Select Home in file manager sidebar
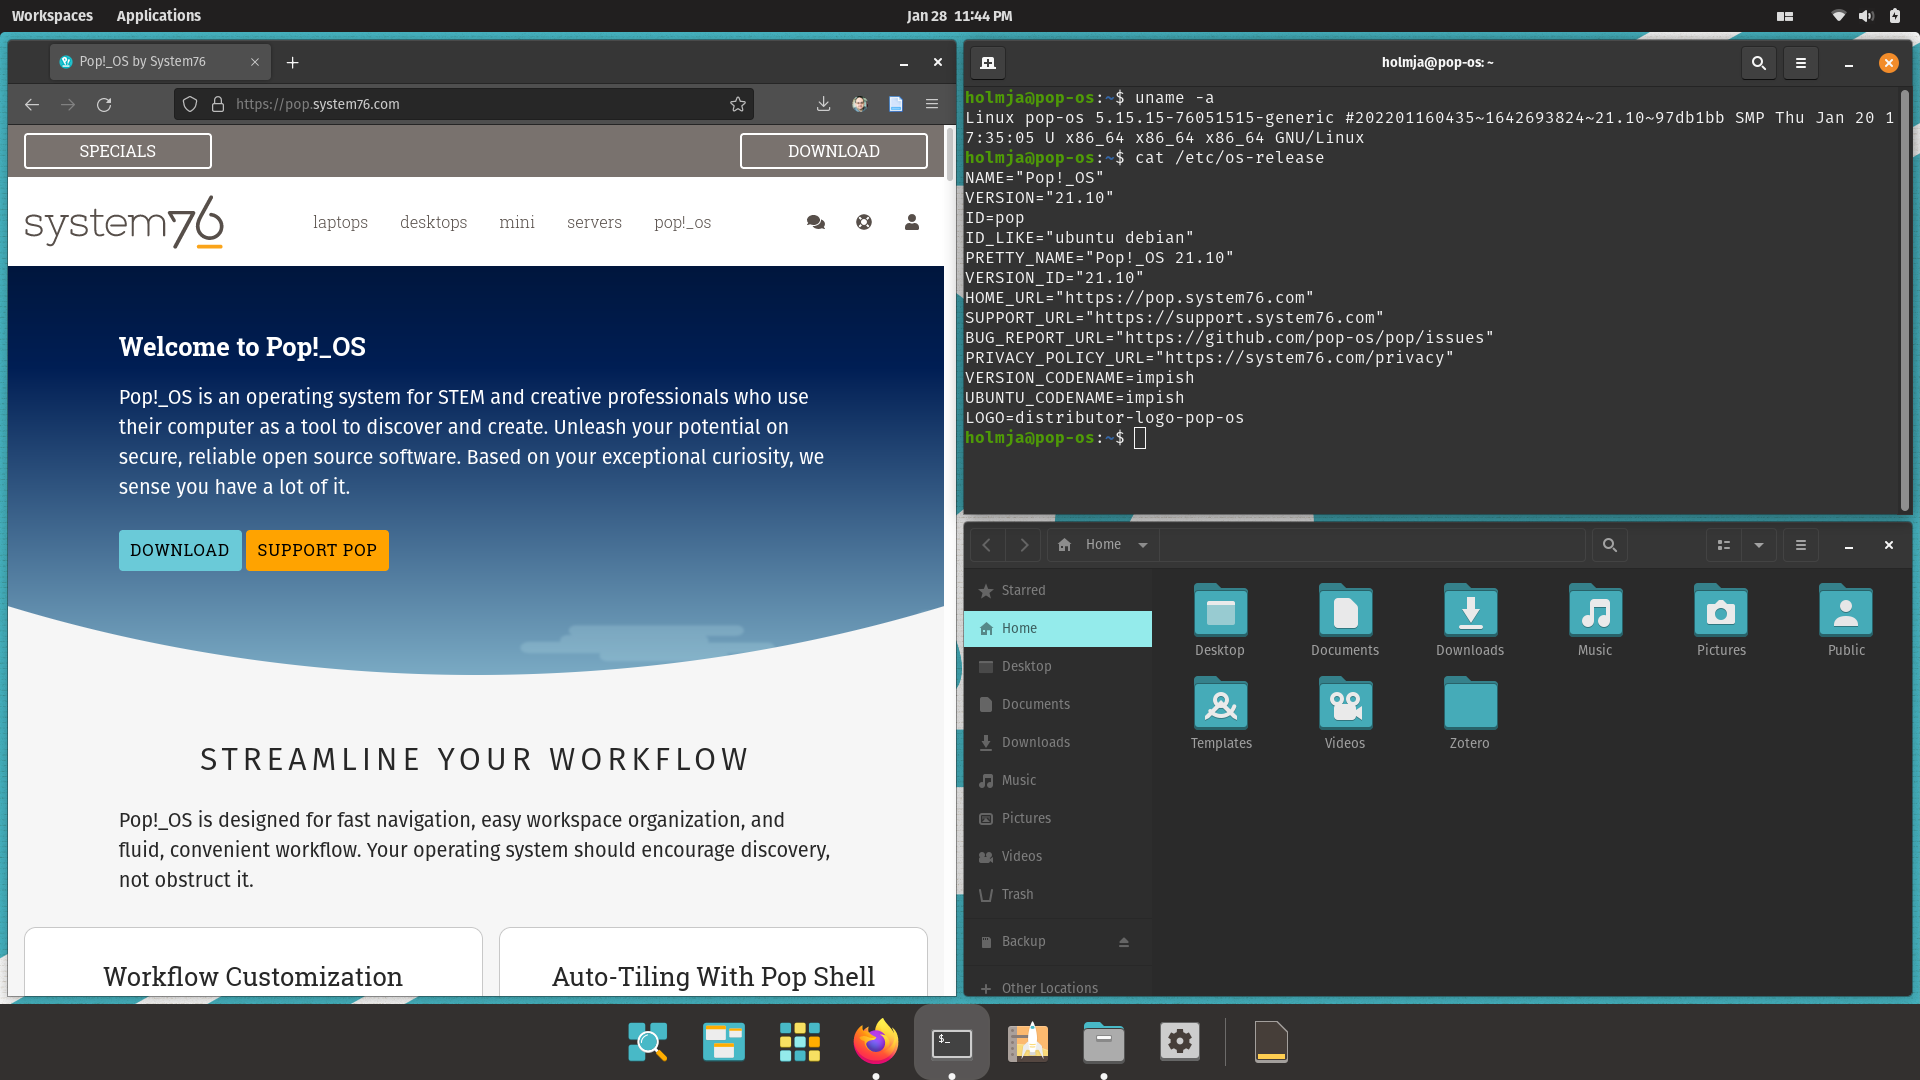Image resolution: width=1920 pixels, height=1080 pixels. 1058,629
